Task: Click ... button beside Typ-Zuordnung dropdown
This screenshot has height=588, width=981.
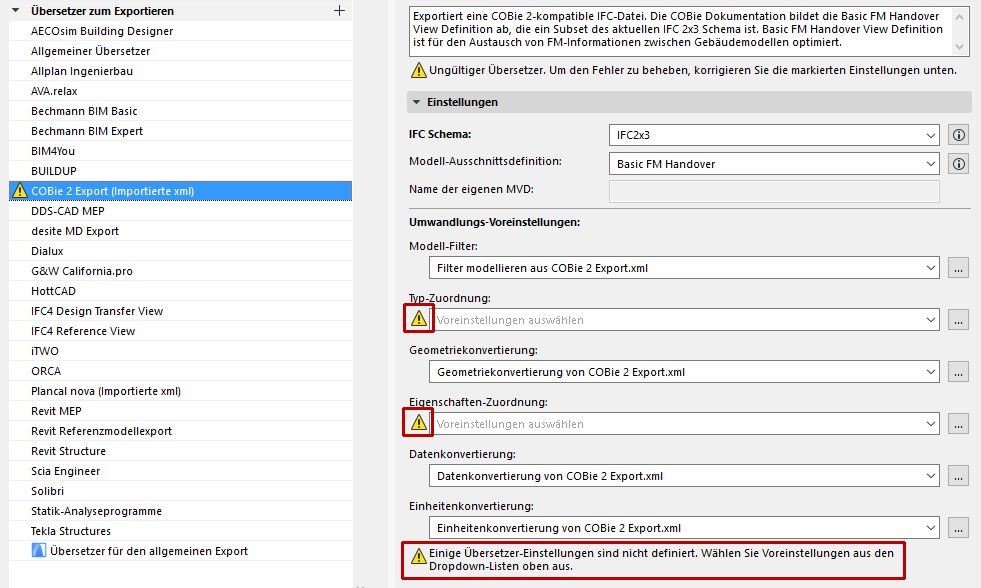Action: [x=958, y=319]
